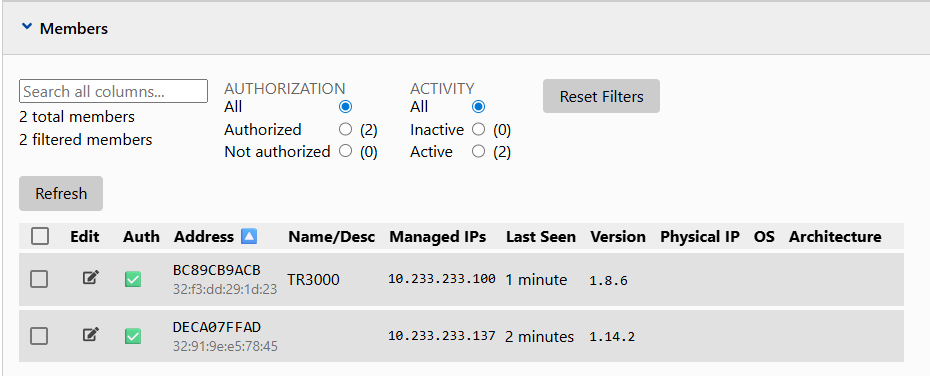Toggle the Address column sort arrow
Screen dimensions: 930x376
249,237
